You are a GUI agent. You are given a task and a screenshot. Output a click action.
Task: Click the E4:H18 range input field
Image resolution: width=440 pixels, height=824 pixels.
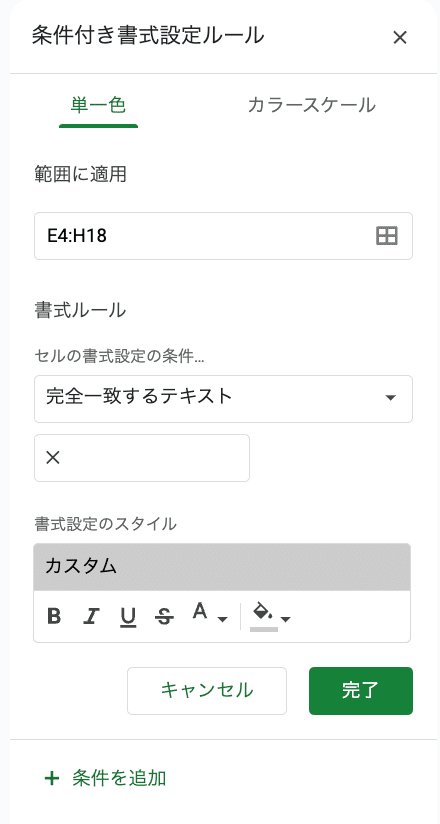[223, 236]
